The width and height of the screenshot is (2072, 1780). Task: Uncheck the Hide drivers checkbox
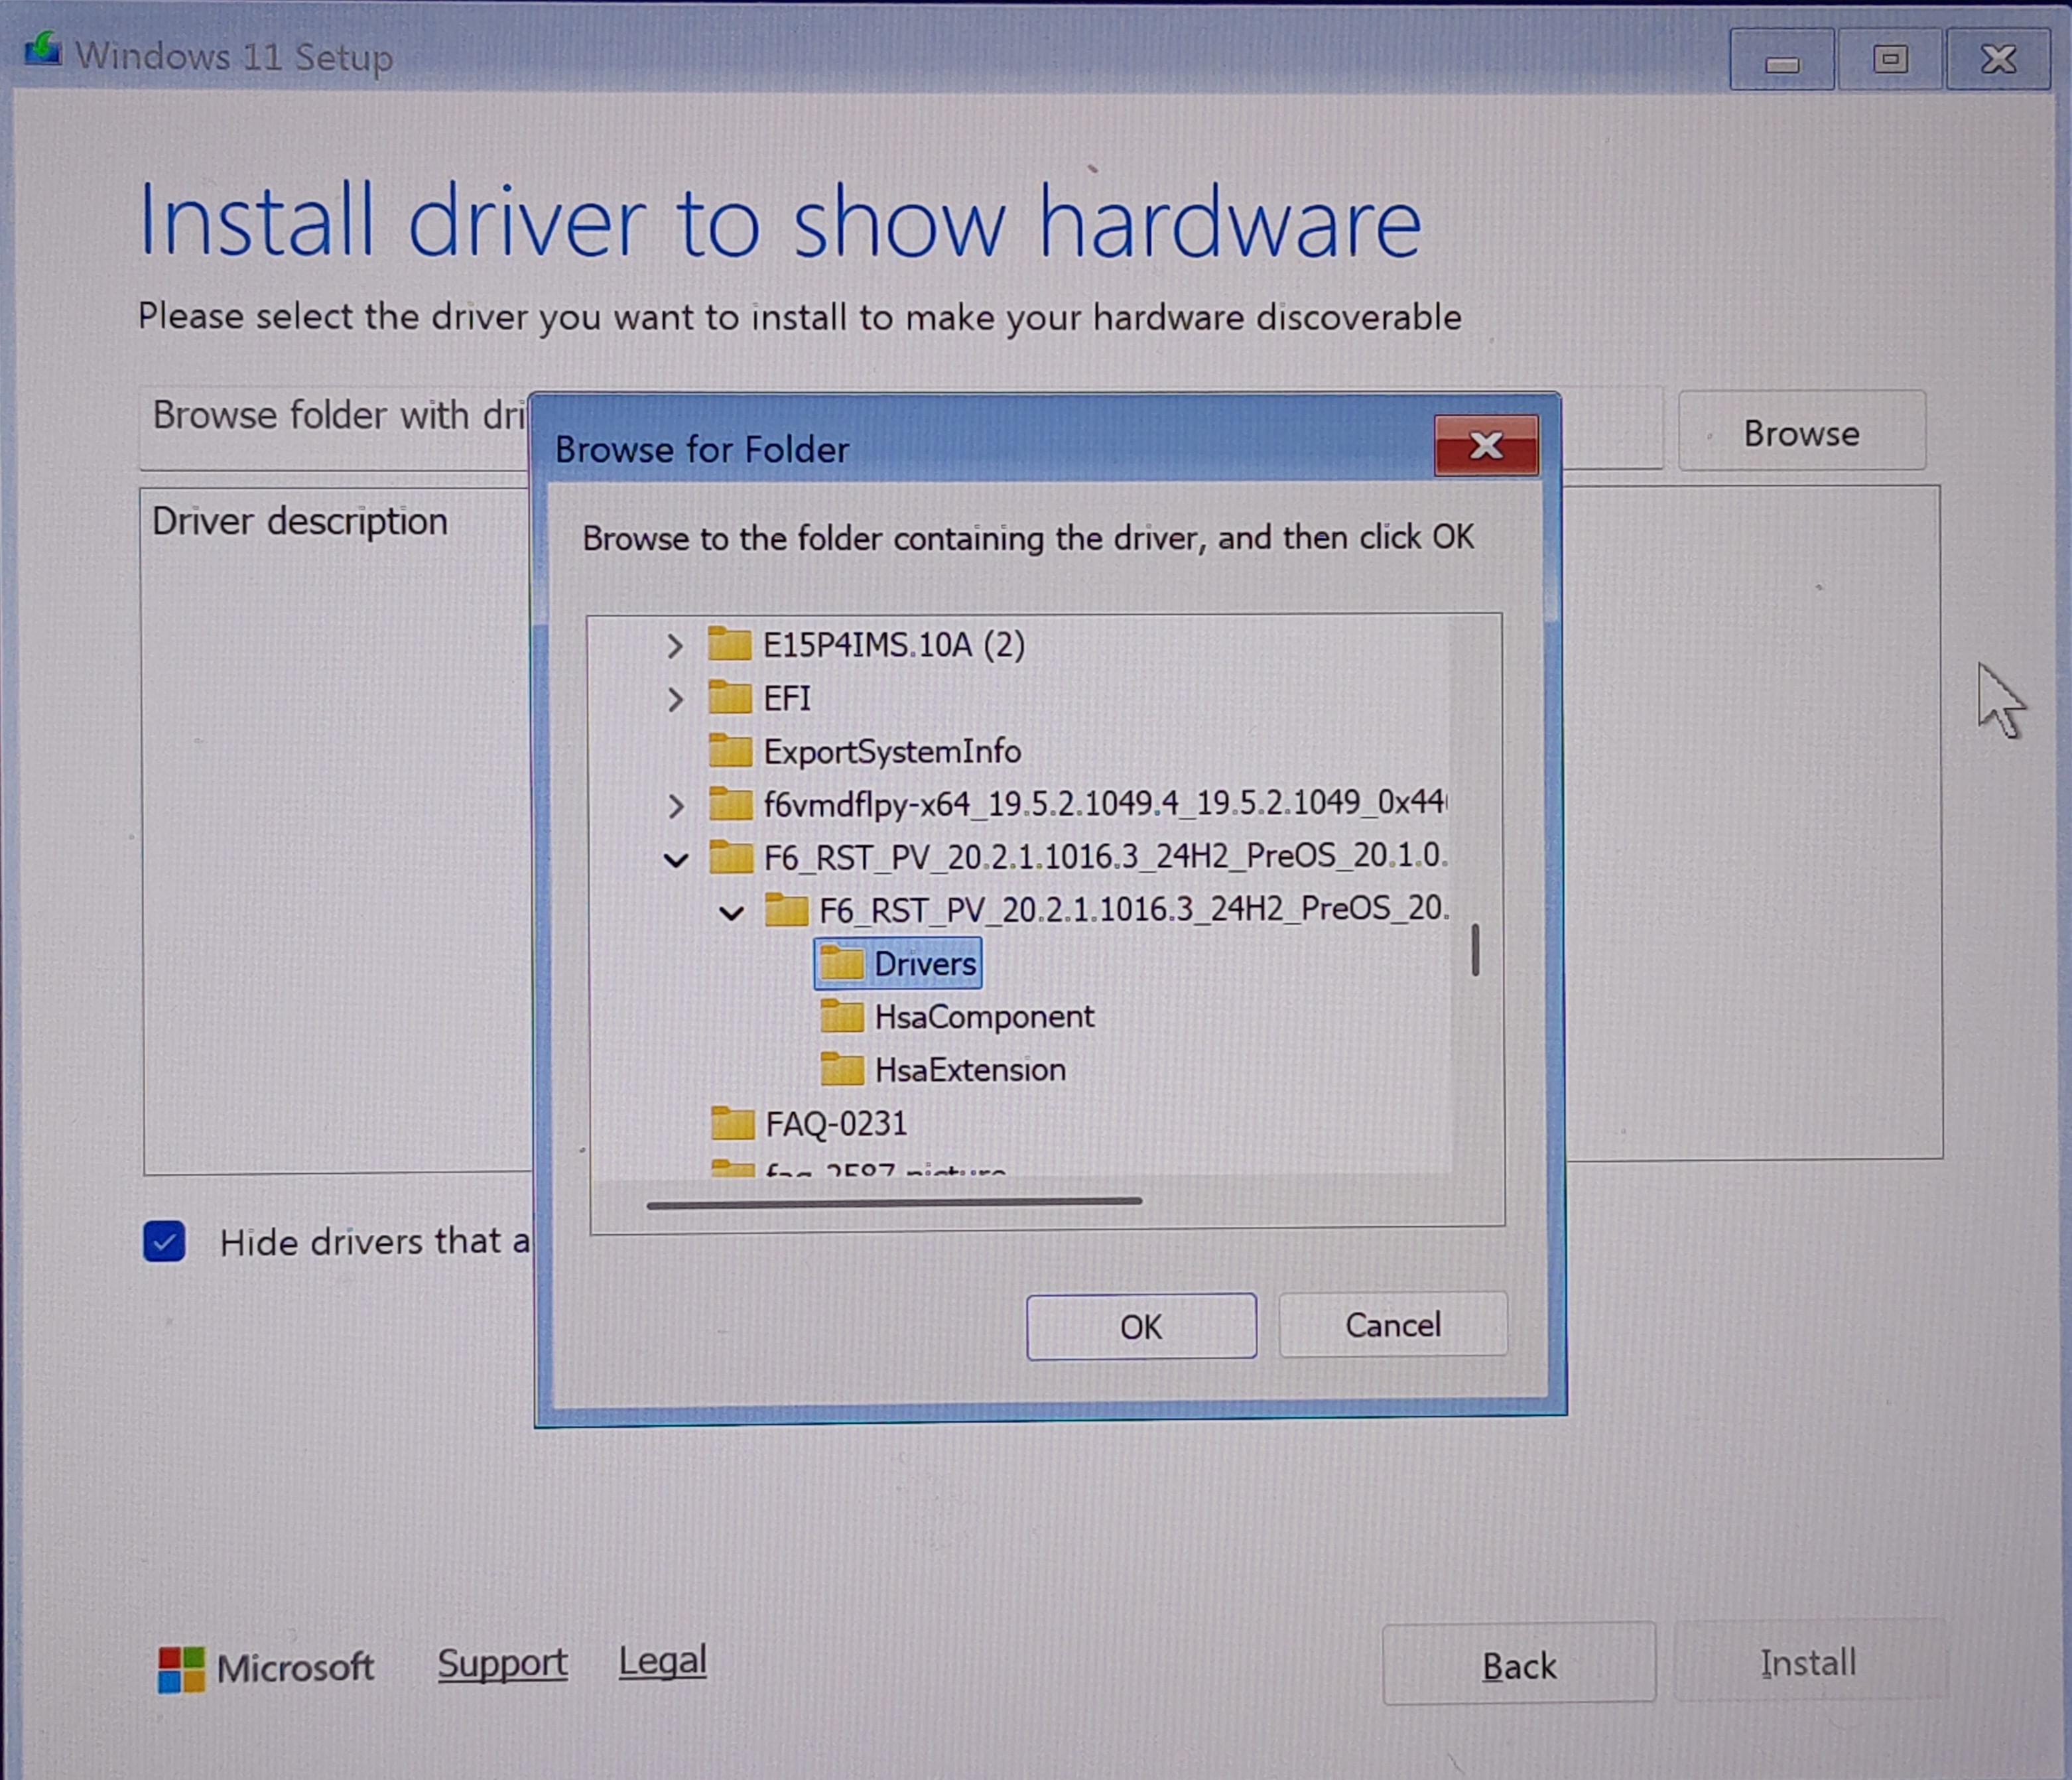tap(164, 1241)
